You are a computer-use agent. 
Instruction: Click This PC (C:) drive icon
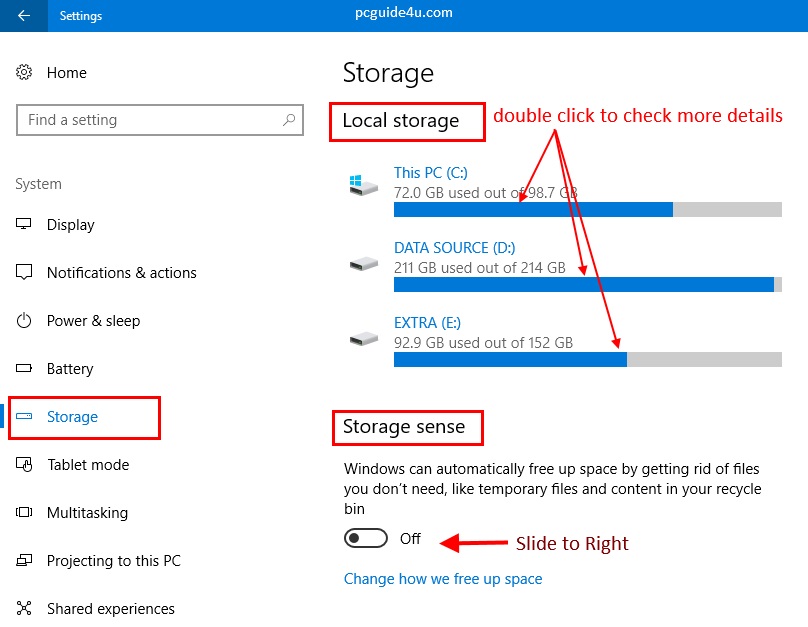pyautogui.click(x=364, y=186)
